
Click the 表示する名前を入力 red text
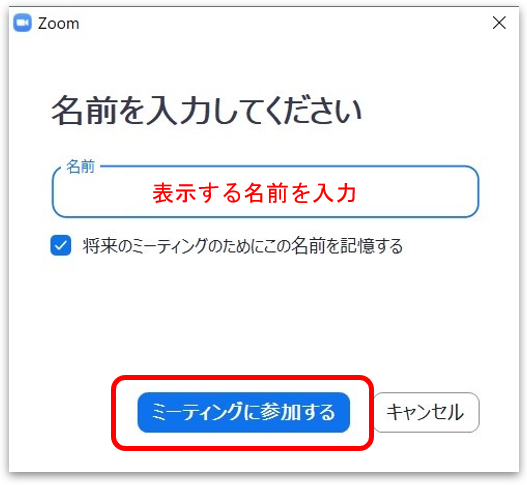click(x=254, y=193)
